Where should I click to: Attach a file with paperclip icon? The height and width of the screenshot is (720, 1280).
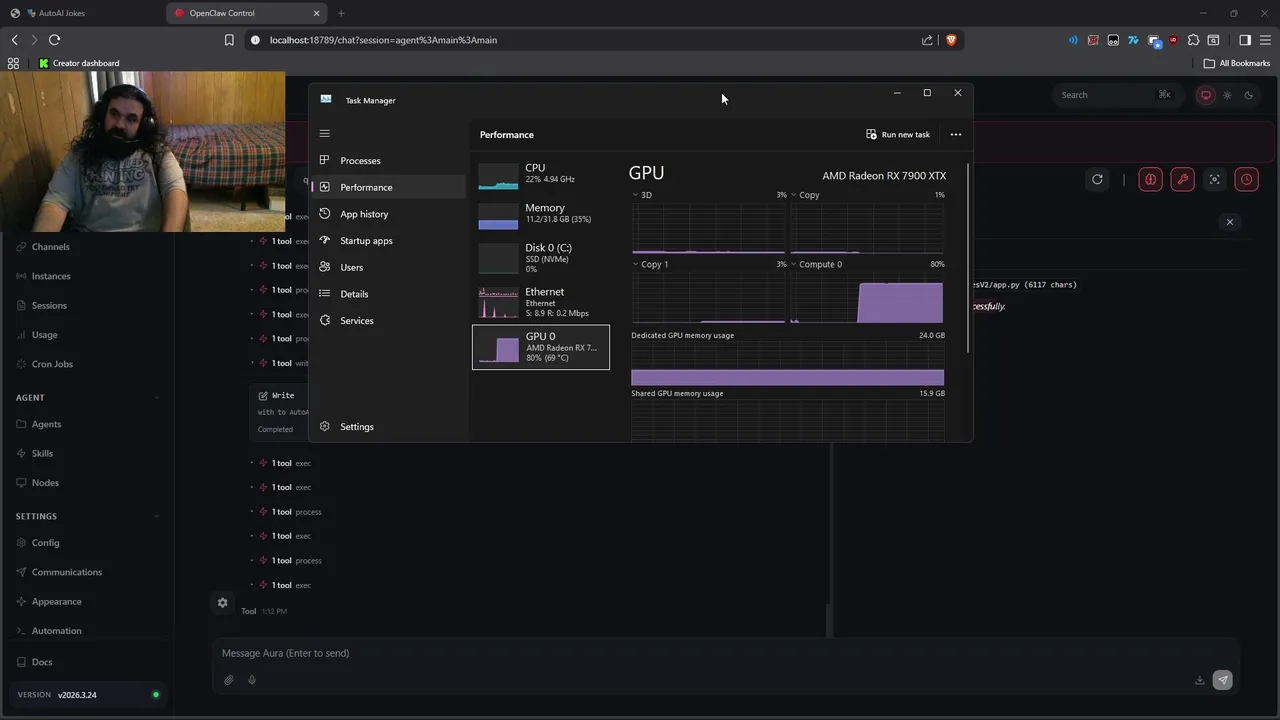229,680
